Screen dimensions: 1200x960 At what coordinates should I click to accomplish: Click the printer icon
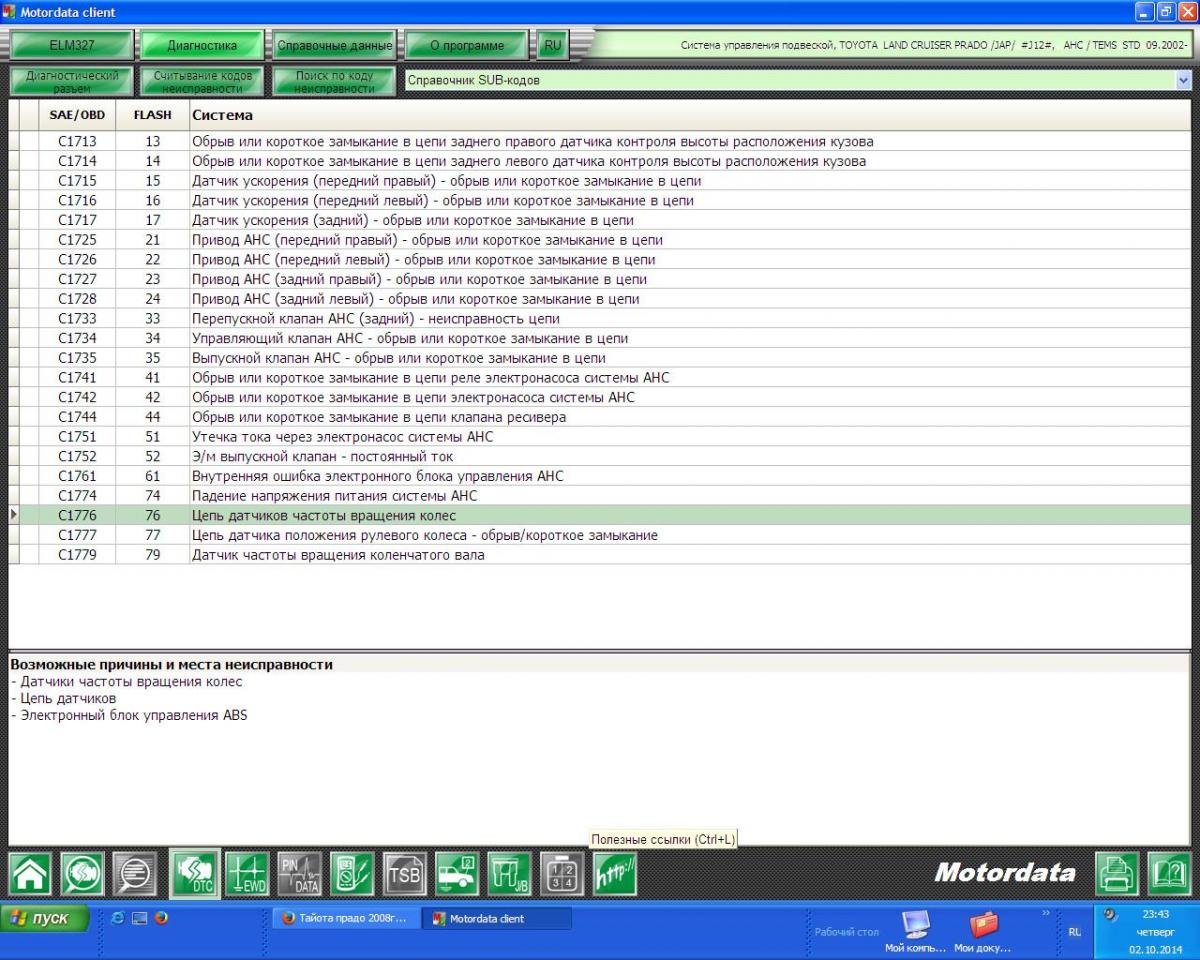(x=1116, y=874)
